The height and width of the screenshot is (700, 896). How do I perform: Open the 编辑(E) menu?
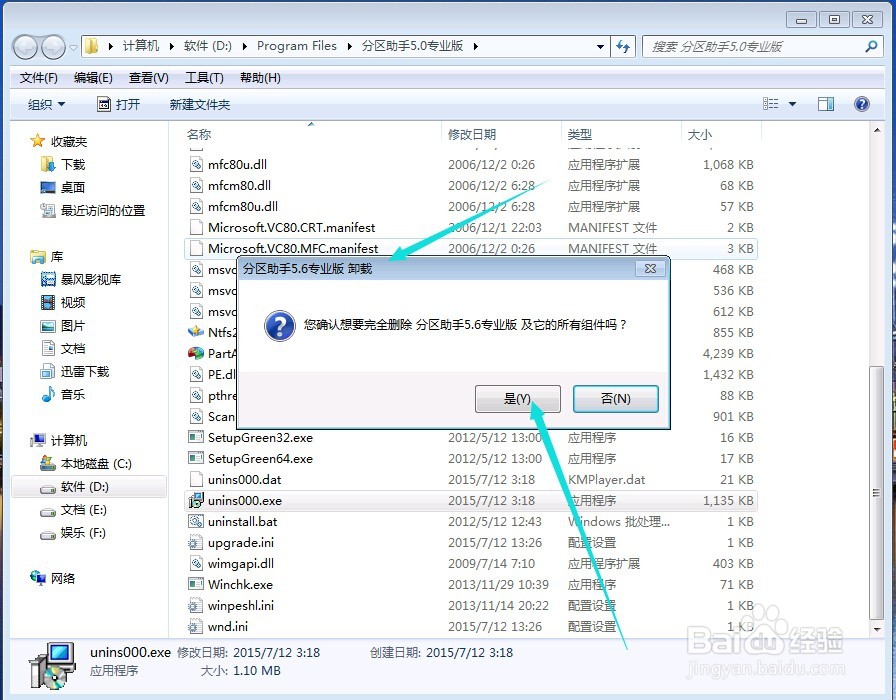[x=93, y=78]
